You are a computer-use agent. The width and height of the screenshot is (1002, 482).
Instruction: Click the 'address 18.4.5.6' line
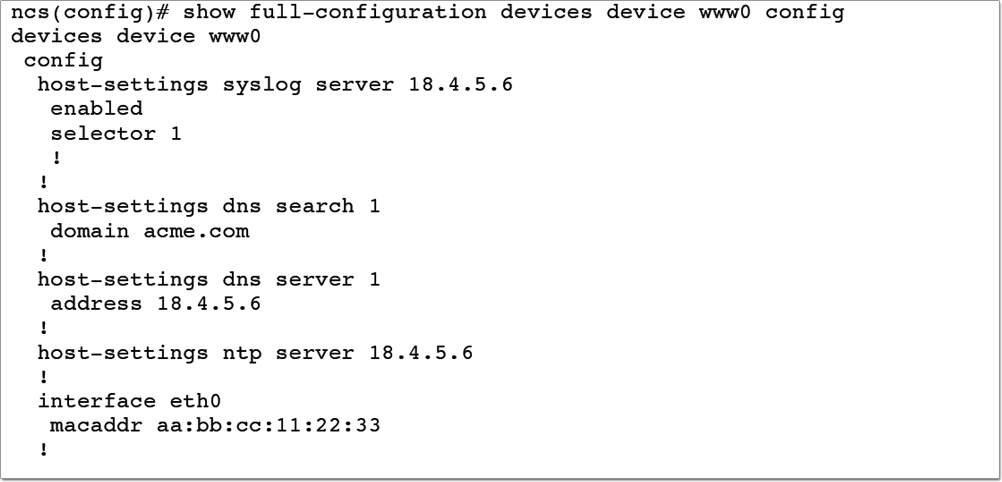155,304
